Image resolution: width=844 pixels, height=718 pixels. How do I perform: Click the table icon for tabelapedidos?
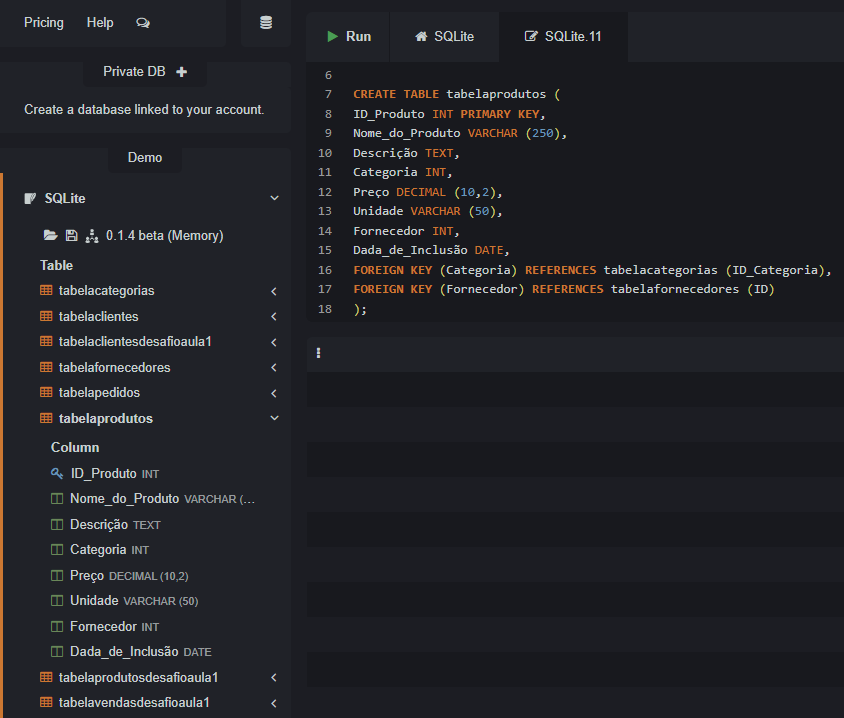tap(46, 392)
